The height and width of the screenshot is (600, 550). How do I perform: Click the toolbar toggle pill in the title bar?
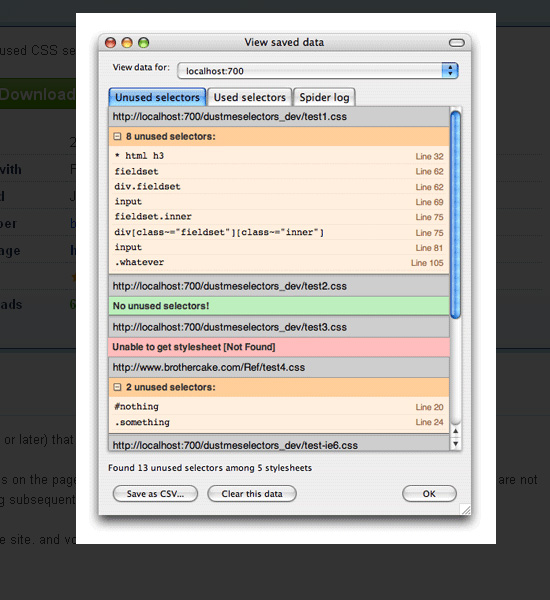457,42
